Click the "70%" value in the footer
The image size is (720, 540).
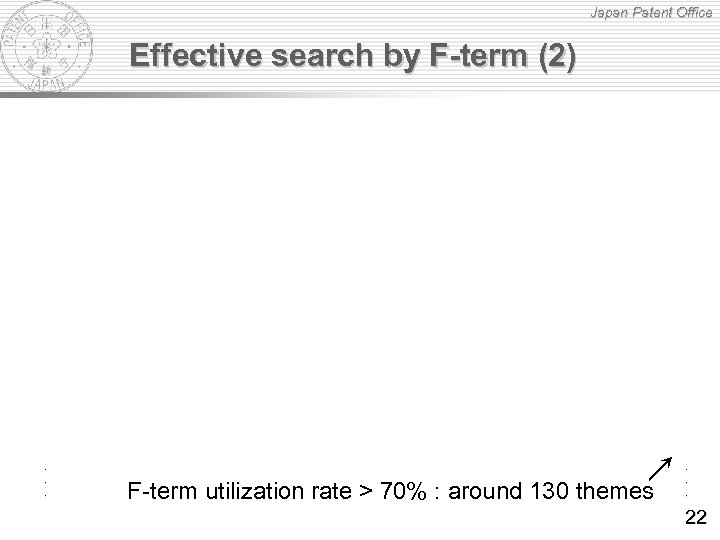403,492
